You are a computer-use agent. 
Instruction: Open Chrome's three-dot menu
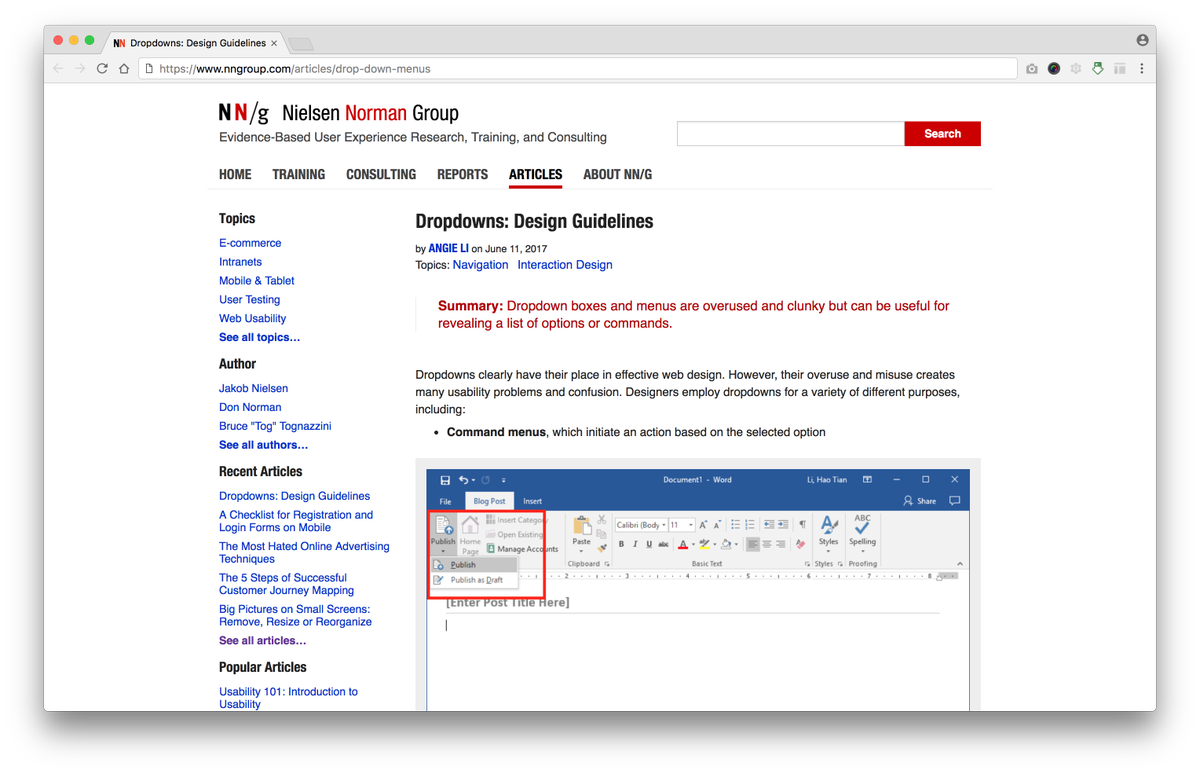1142,69
